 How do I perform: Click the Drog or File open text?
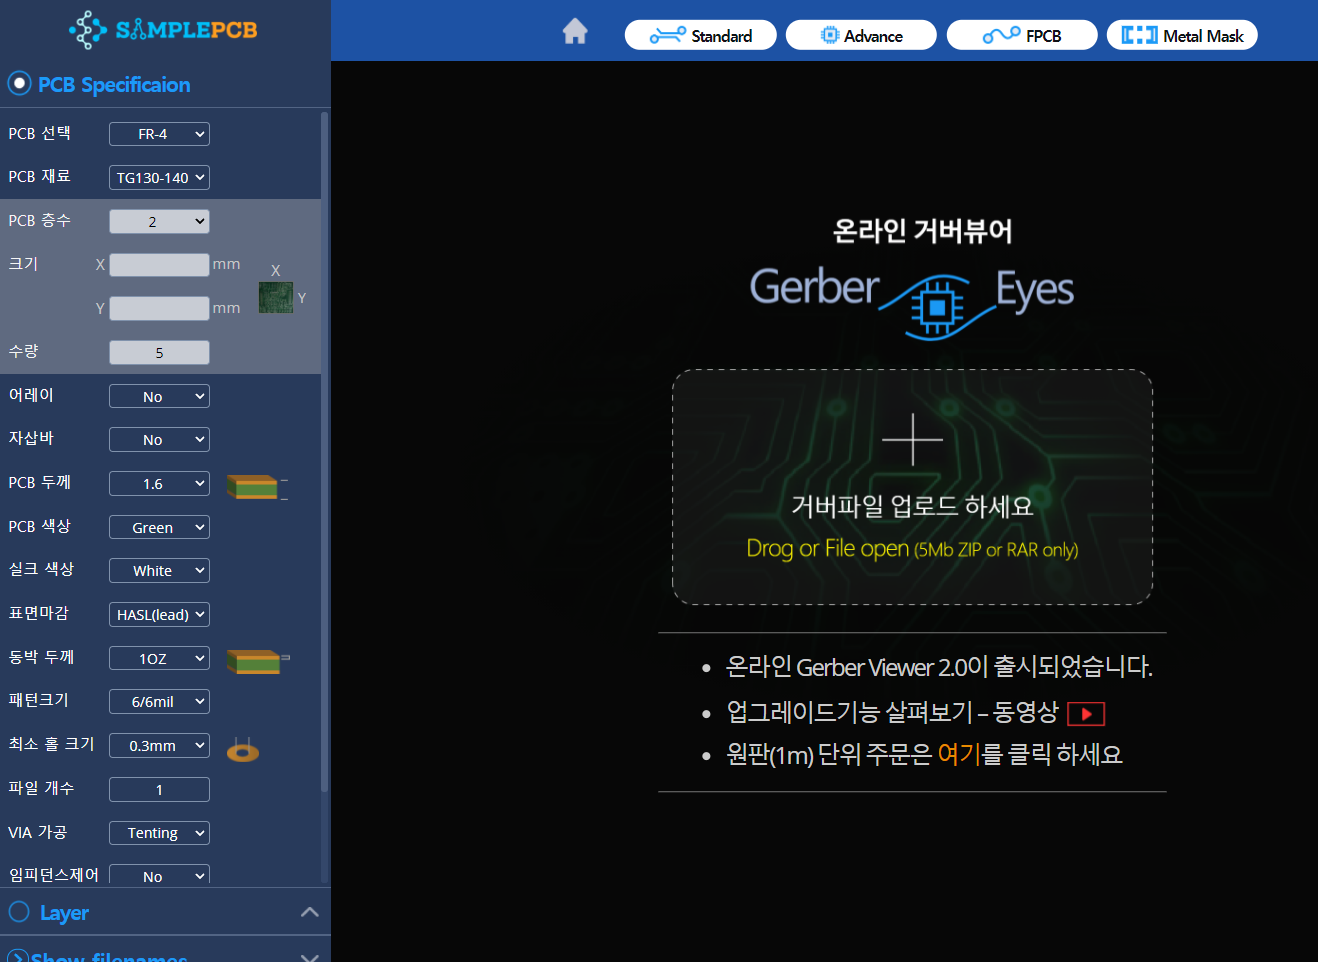tap(912, 549)
